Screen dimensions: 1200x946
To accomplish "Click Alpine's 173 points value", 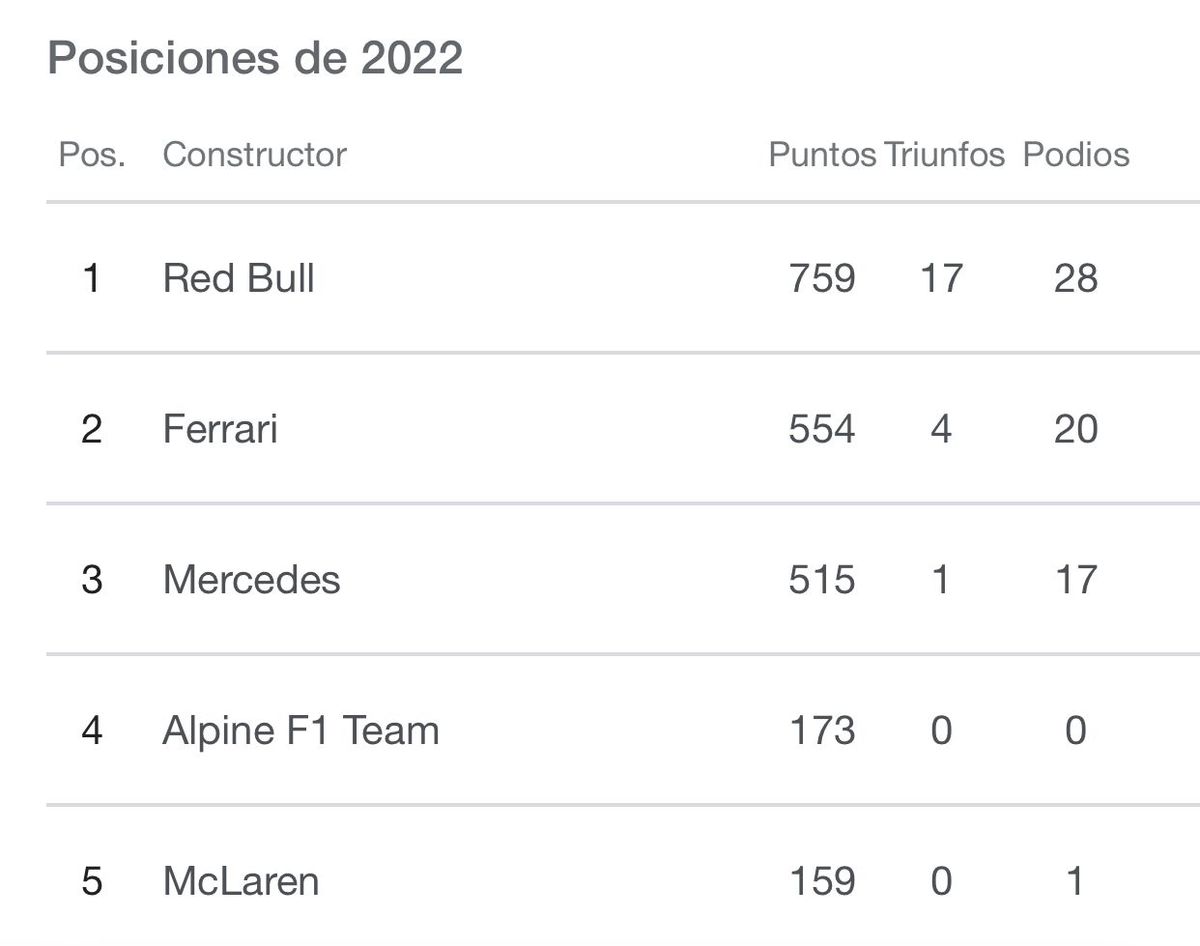I will [822, 731].
